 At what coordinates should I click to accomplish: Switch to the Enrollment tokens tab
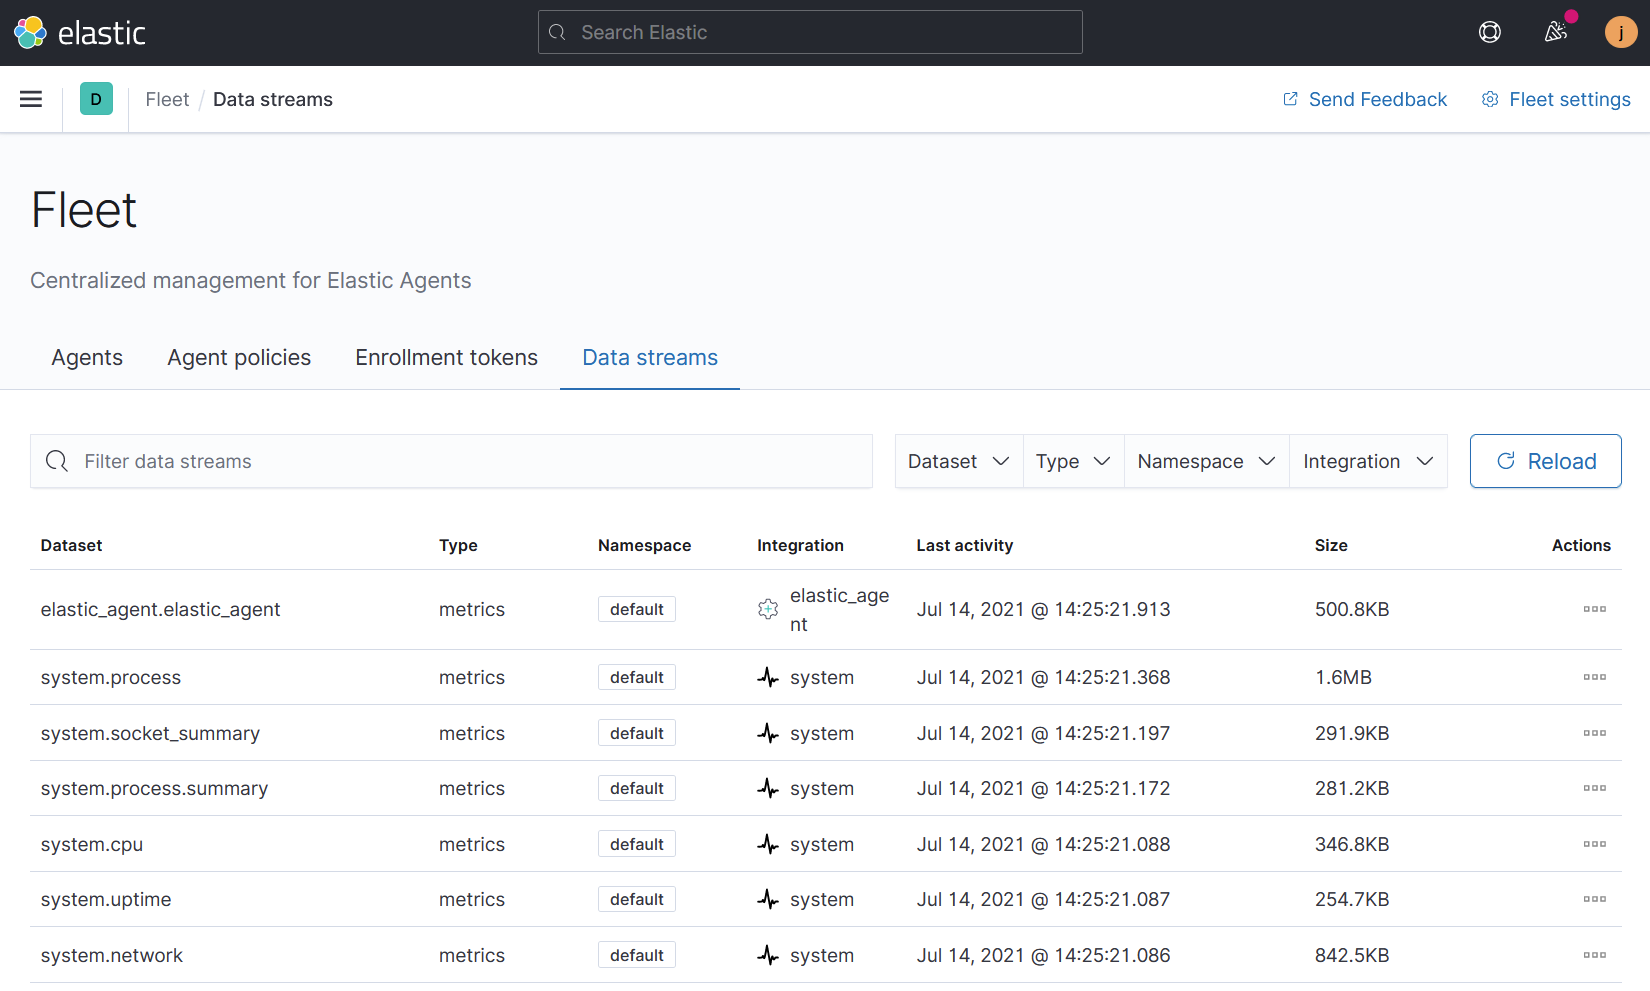(446, 357)
